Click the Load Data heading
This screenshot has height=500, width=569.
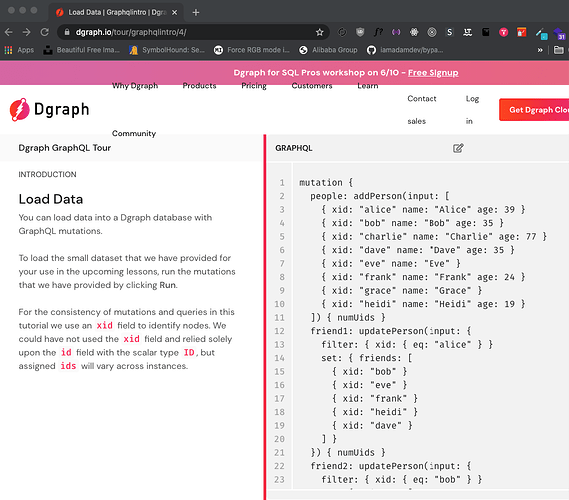point(51,199)
